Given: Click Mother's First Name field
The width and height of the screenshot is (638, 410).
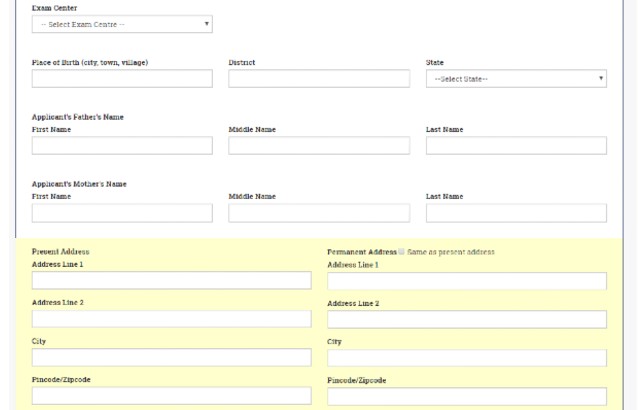Looking at the screenshot, I should tap(122, 213).
